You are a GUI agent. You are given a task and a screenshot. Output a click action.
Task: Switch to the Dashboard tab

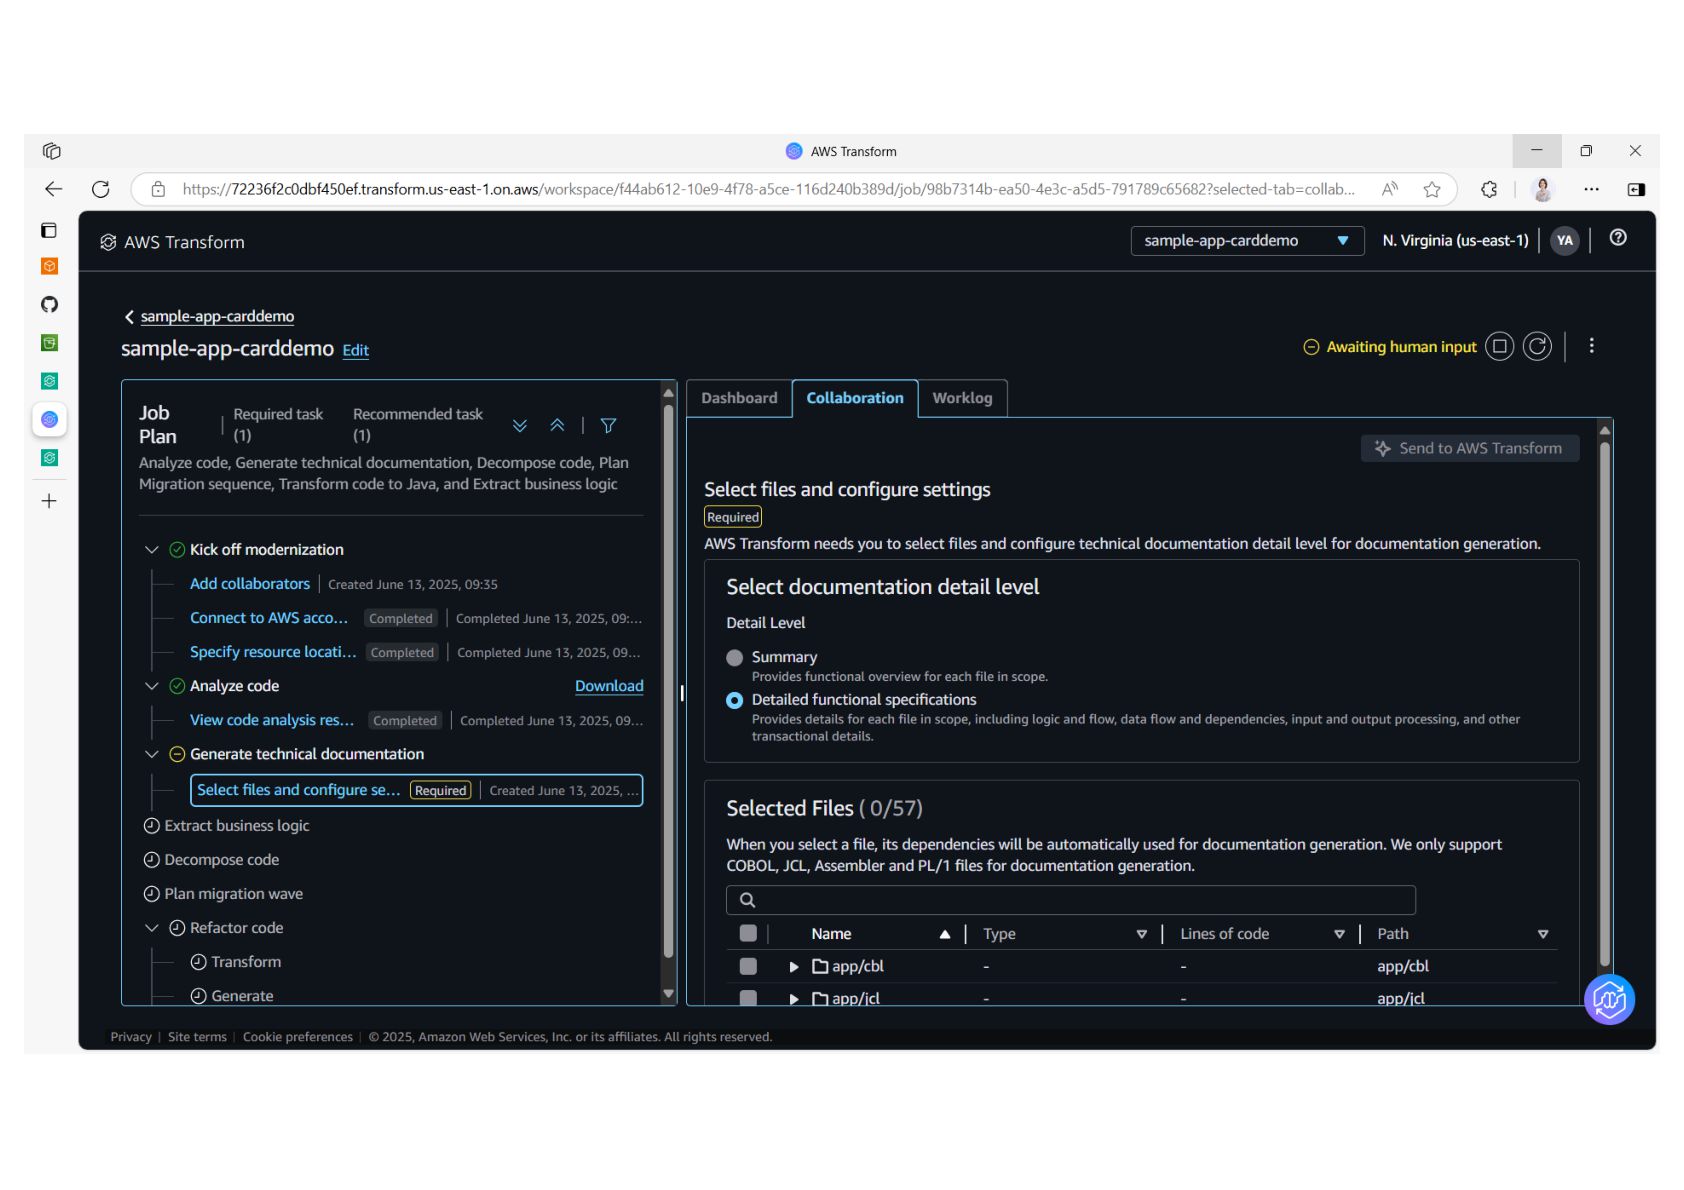coord(739,398)
